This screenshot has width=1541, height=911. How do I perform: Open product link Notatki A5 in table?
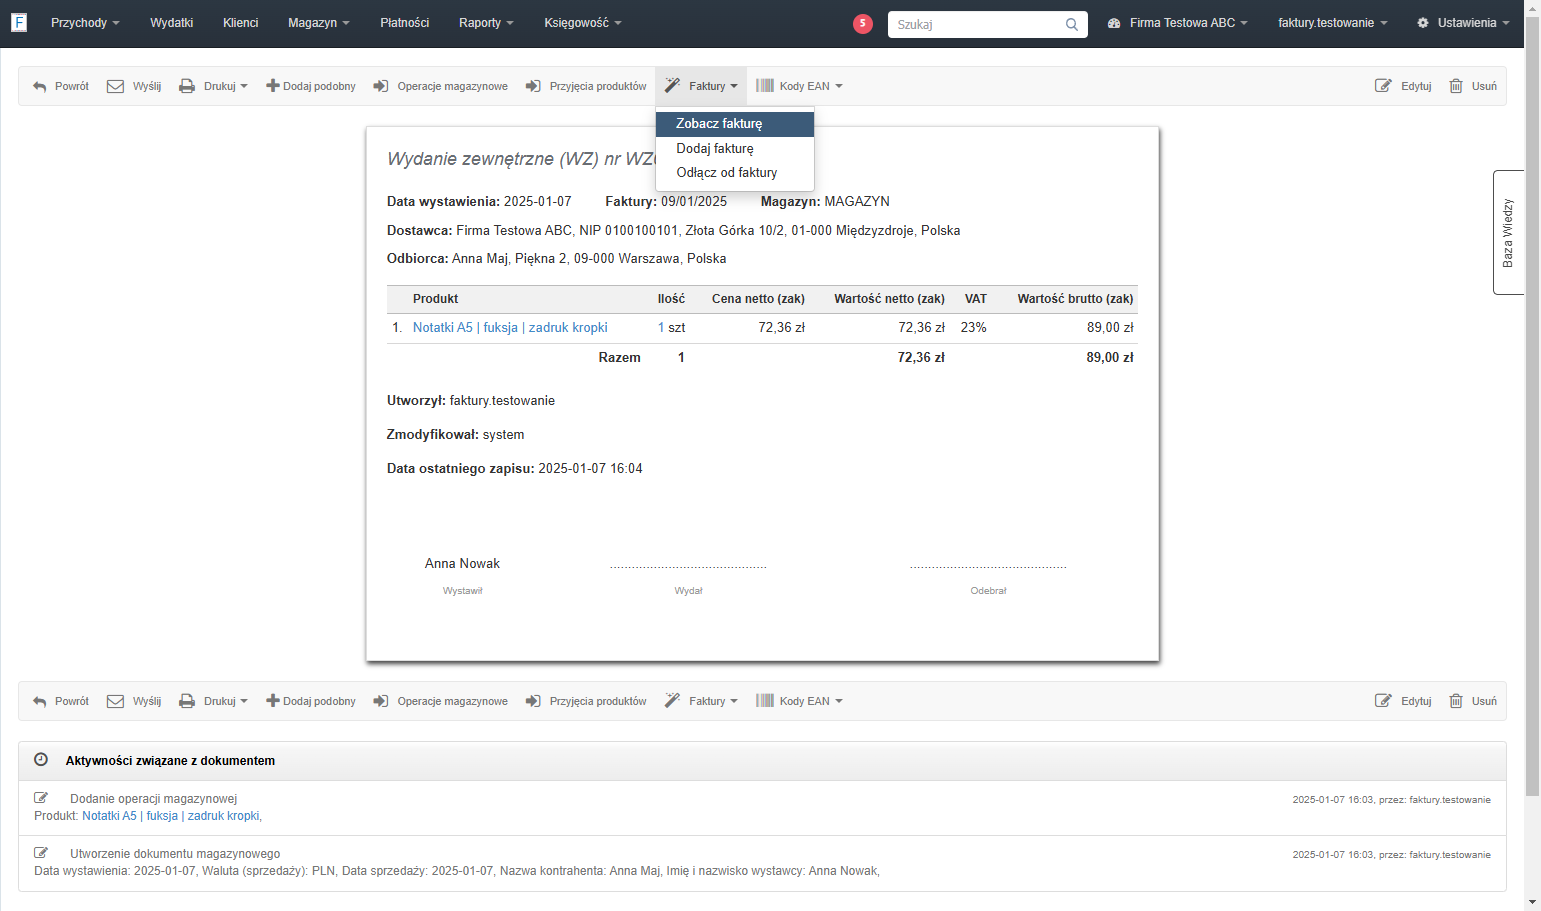510,328
